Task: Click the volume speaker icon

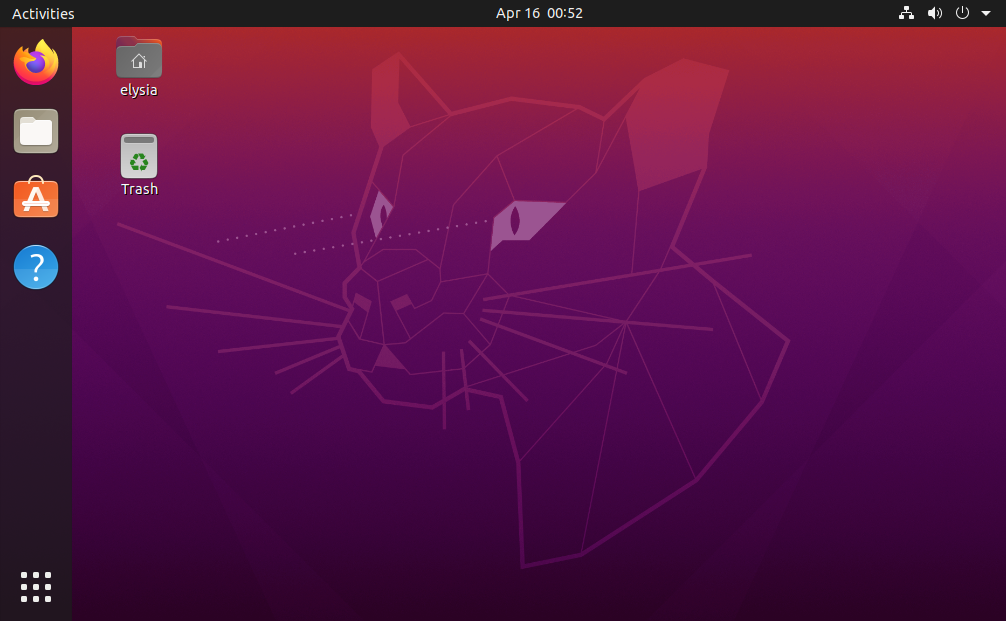Action: point(935,13)
